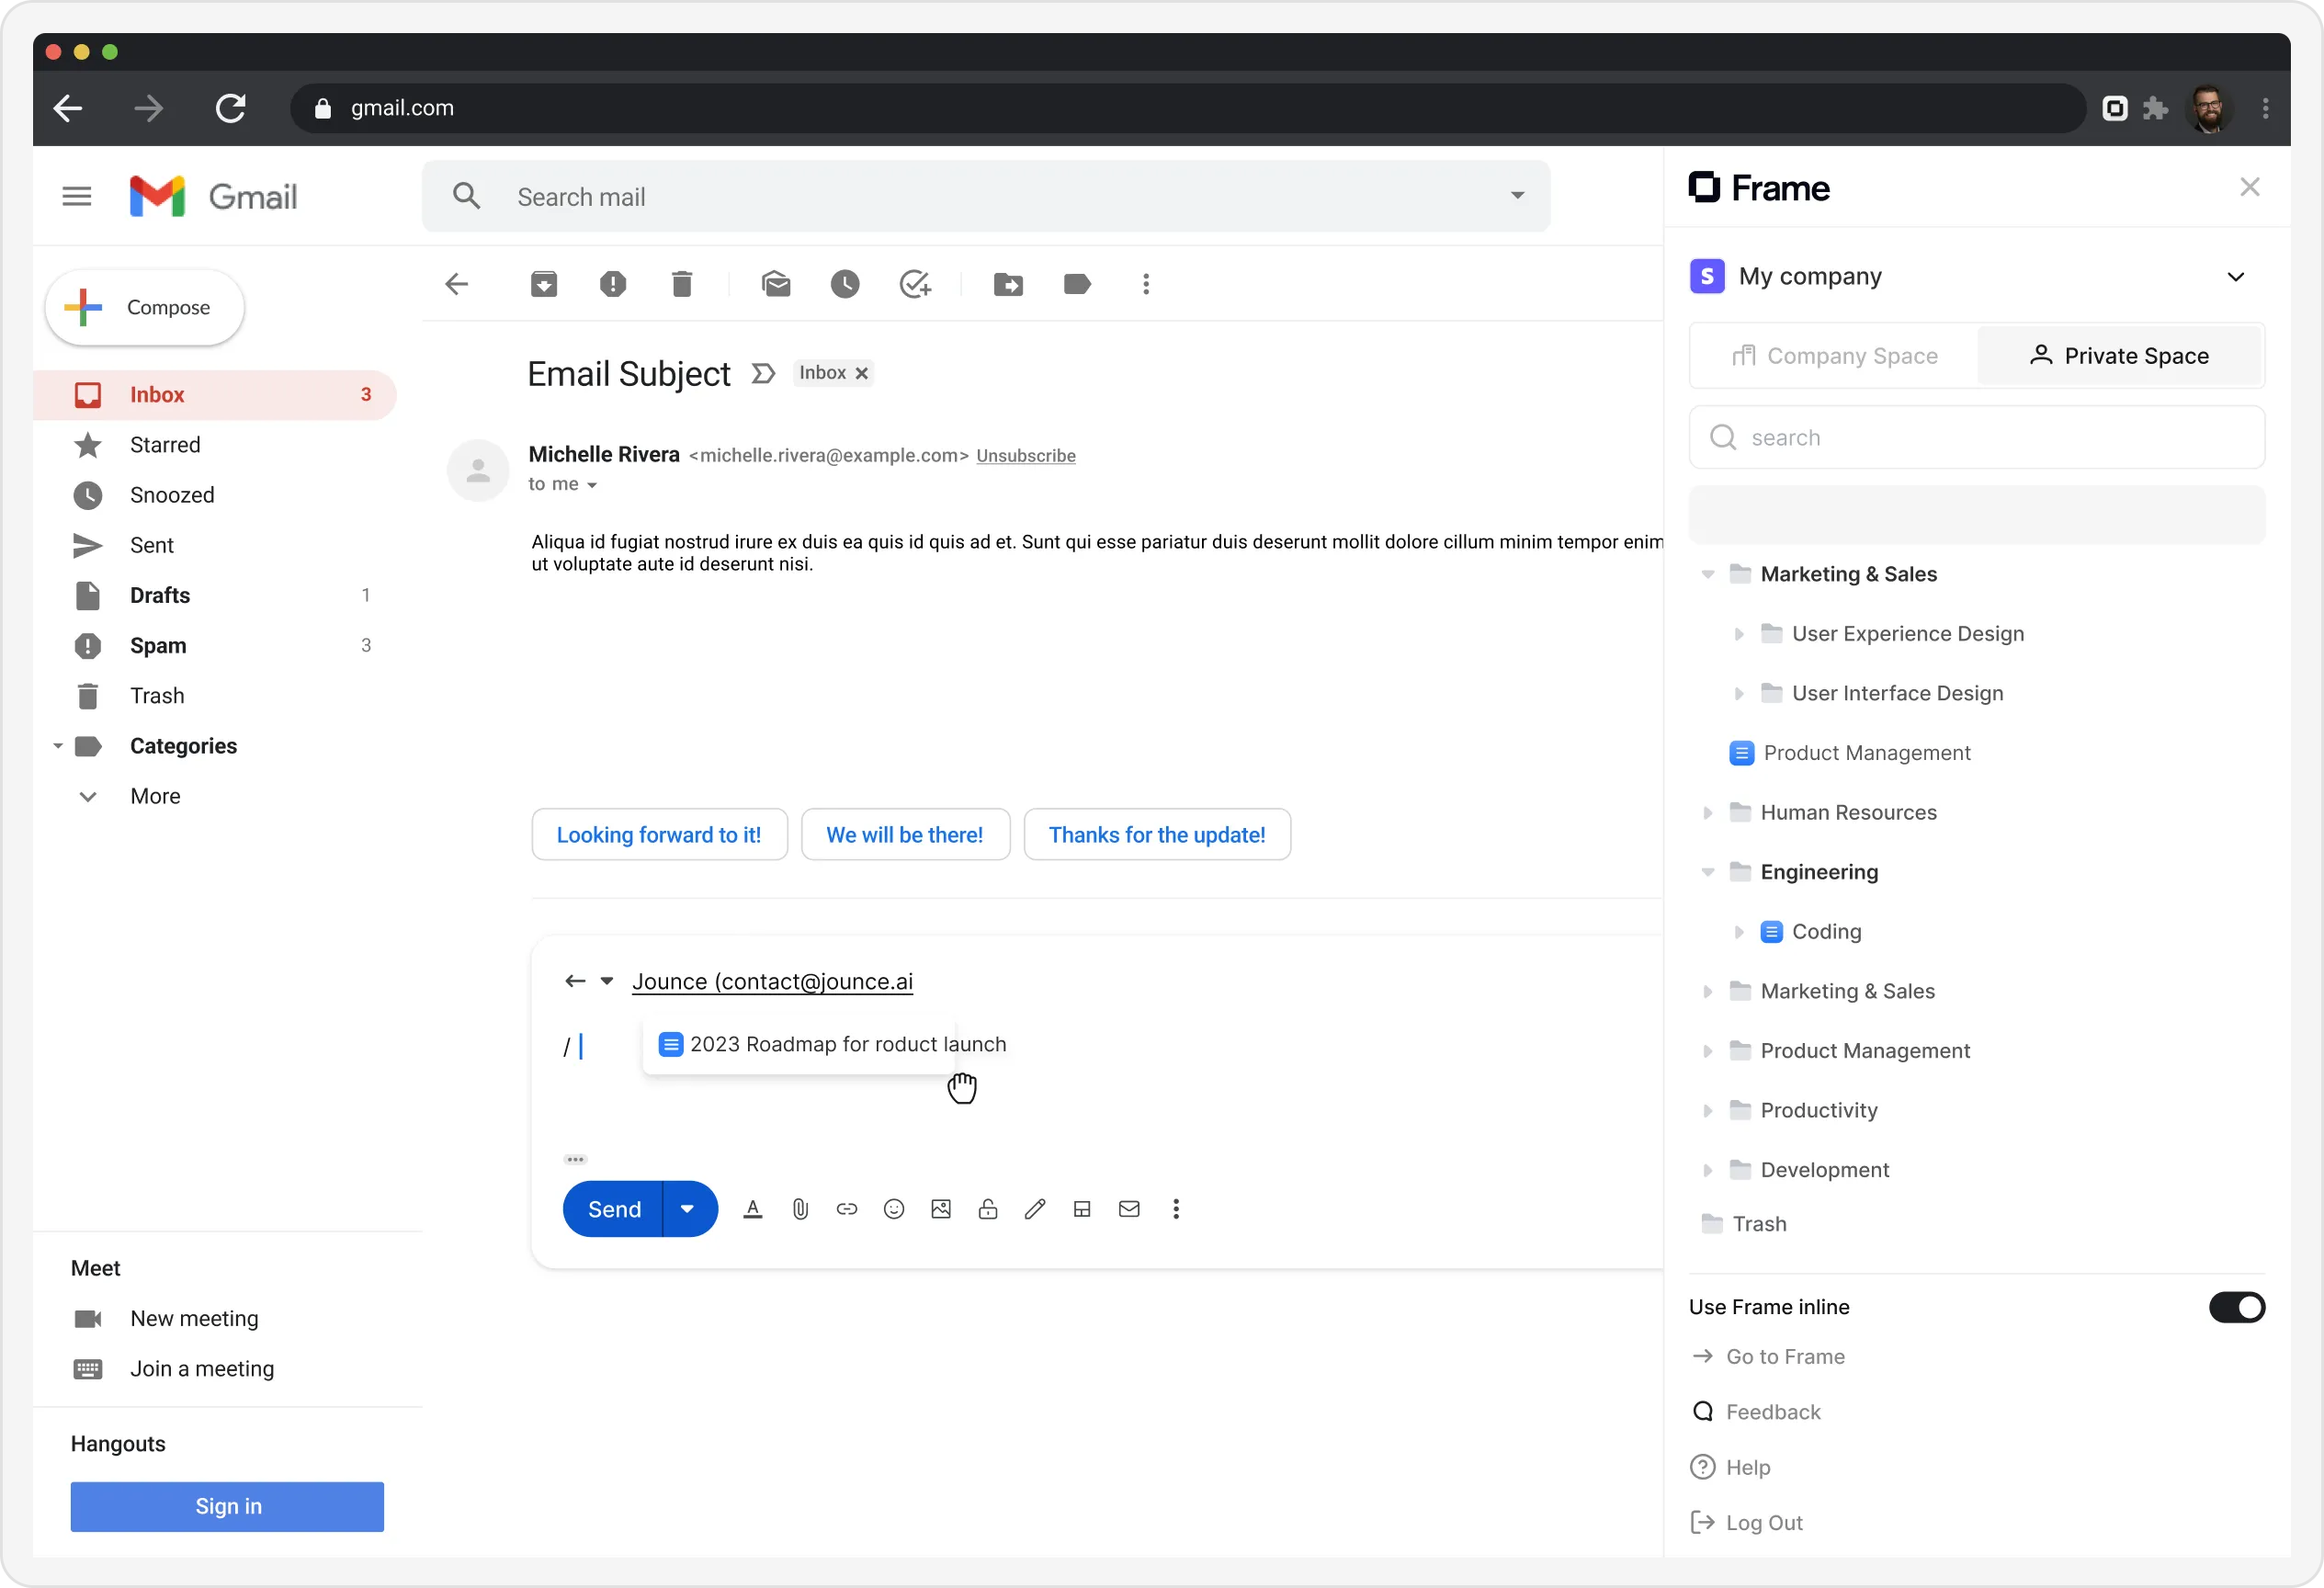
Task: Expand the Human Resources folder
Action: tap(1708, 813)
